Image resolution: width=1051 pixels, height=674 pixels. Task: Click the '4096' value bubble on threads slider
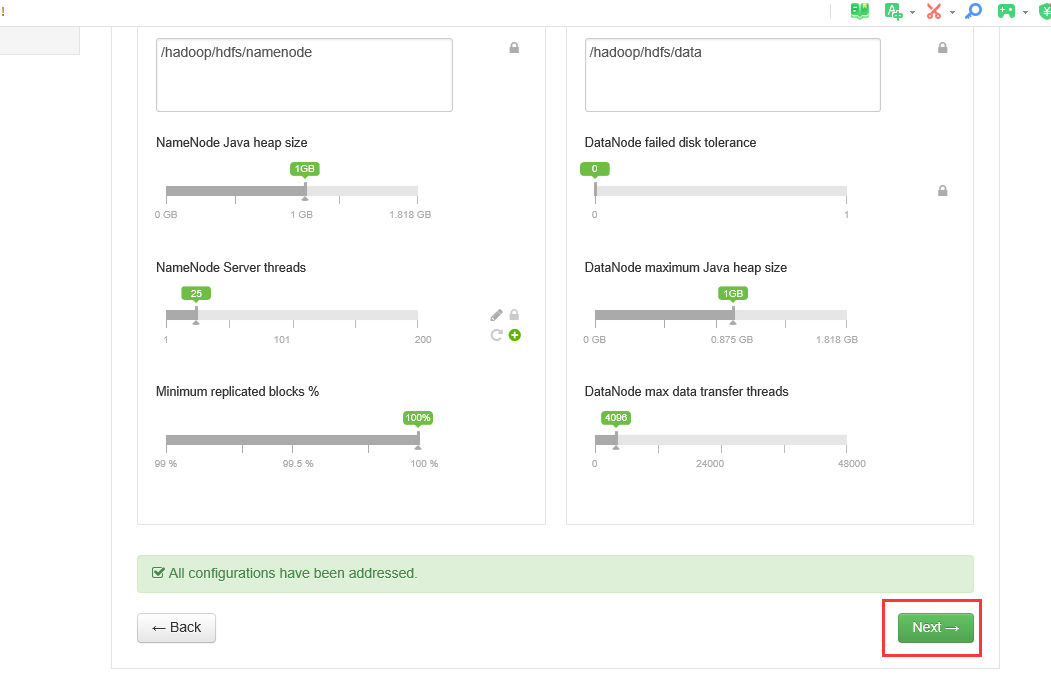tap(616, 418)
